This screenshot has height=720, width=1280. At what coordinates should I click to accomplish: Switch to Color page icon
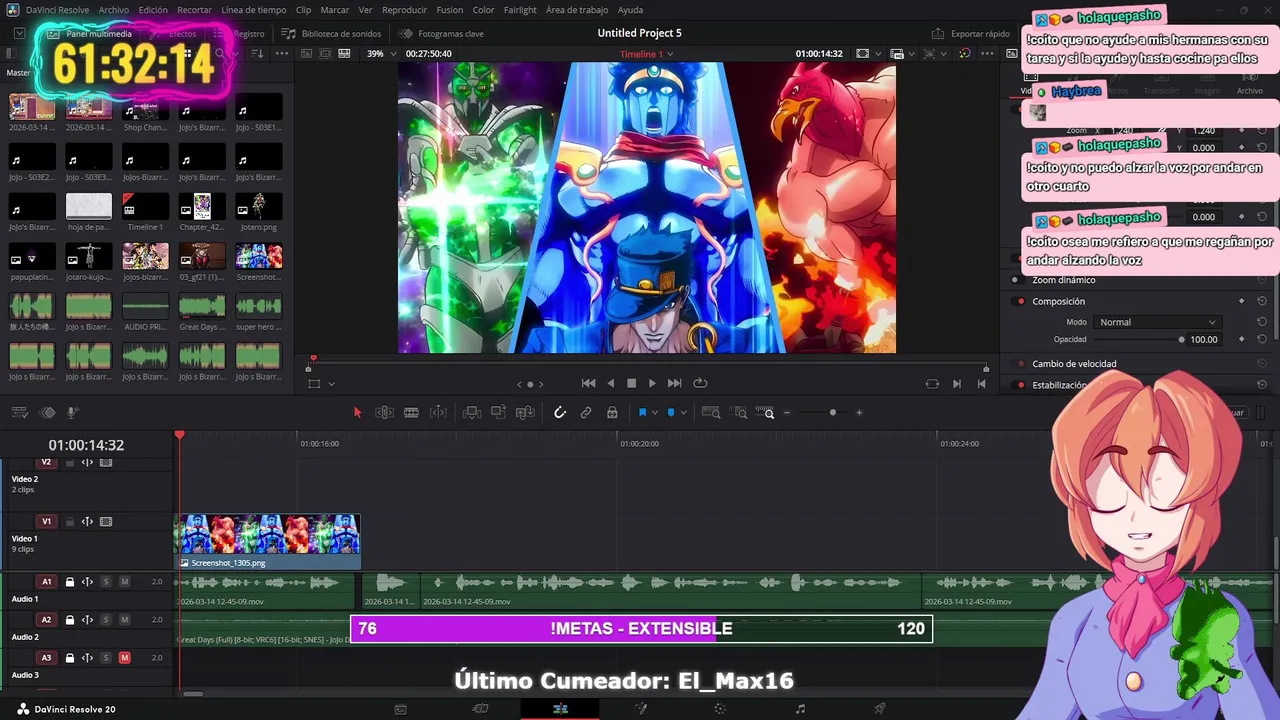tap(720, 709)
